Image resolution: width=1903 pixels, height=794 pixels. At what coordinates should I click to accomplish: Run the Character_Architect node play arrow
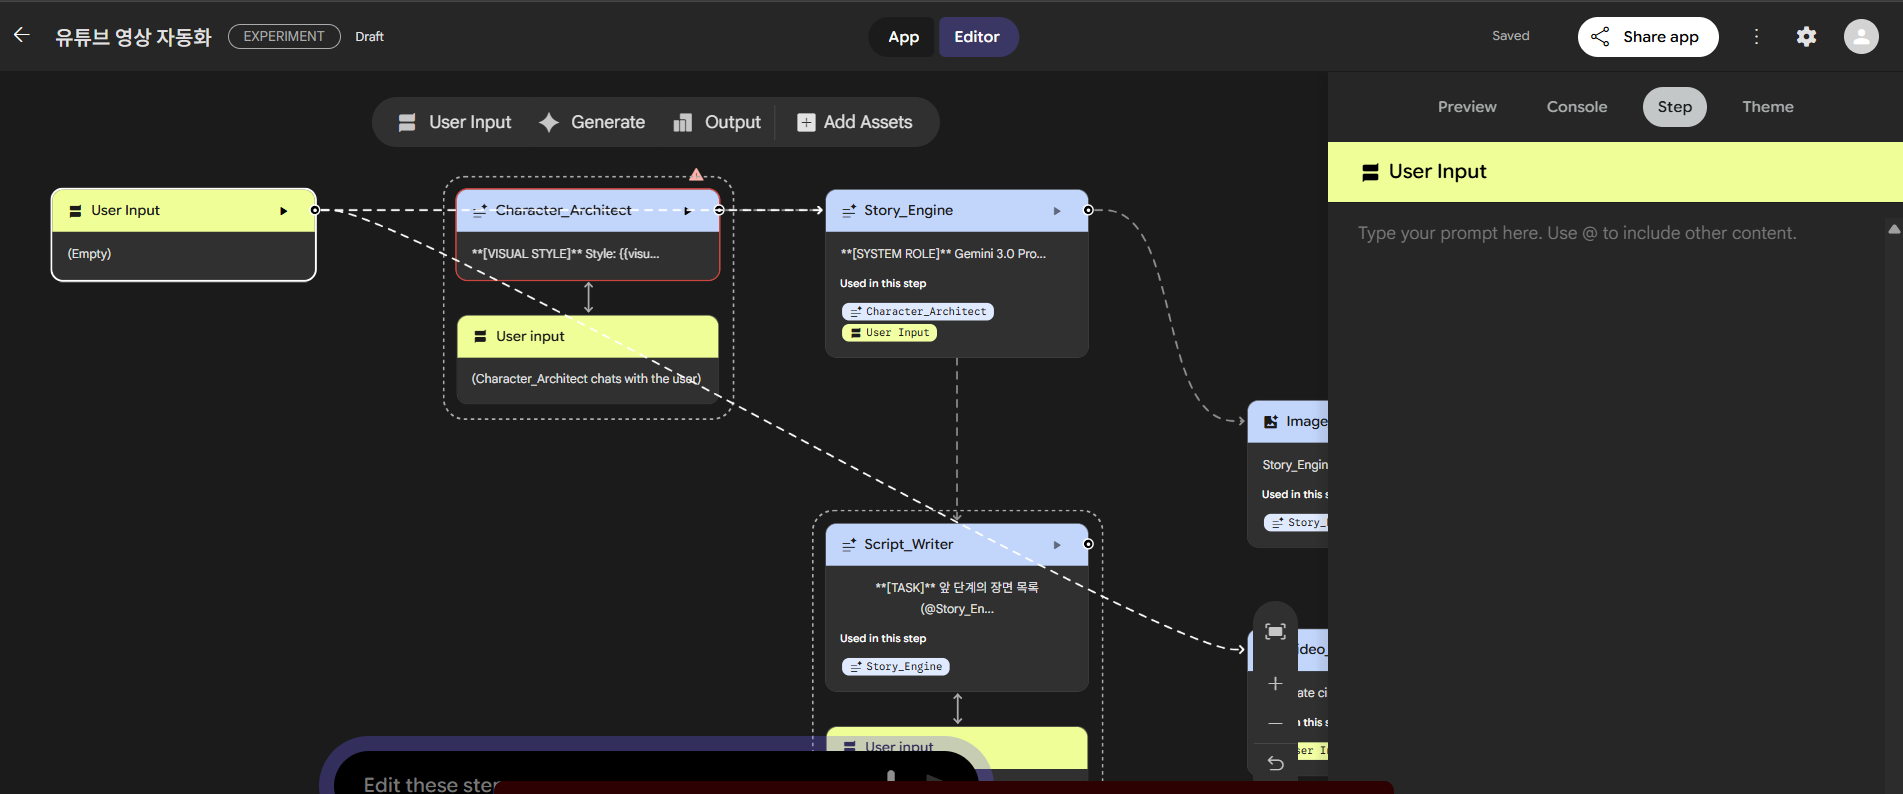coord(688,211)
